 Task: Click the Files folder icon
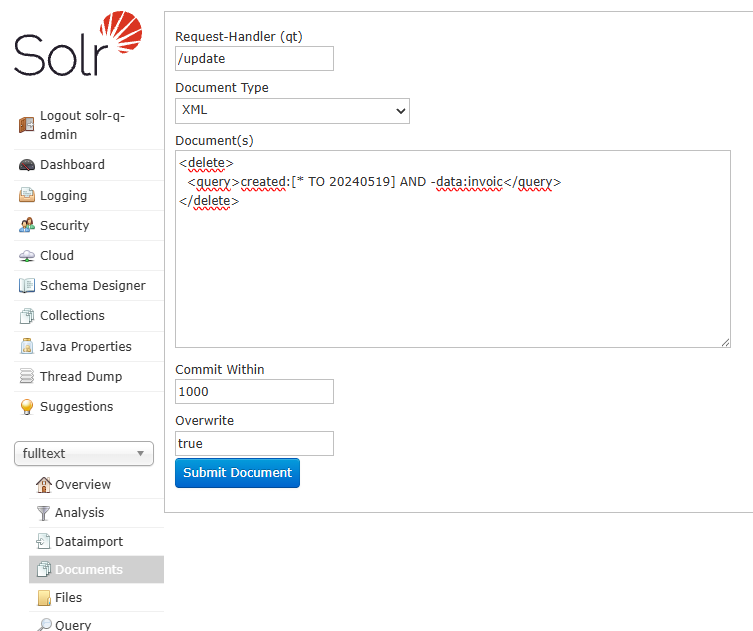(44, 598)
